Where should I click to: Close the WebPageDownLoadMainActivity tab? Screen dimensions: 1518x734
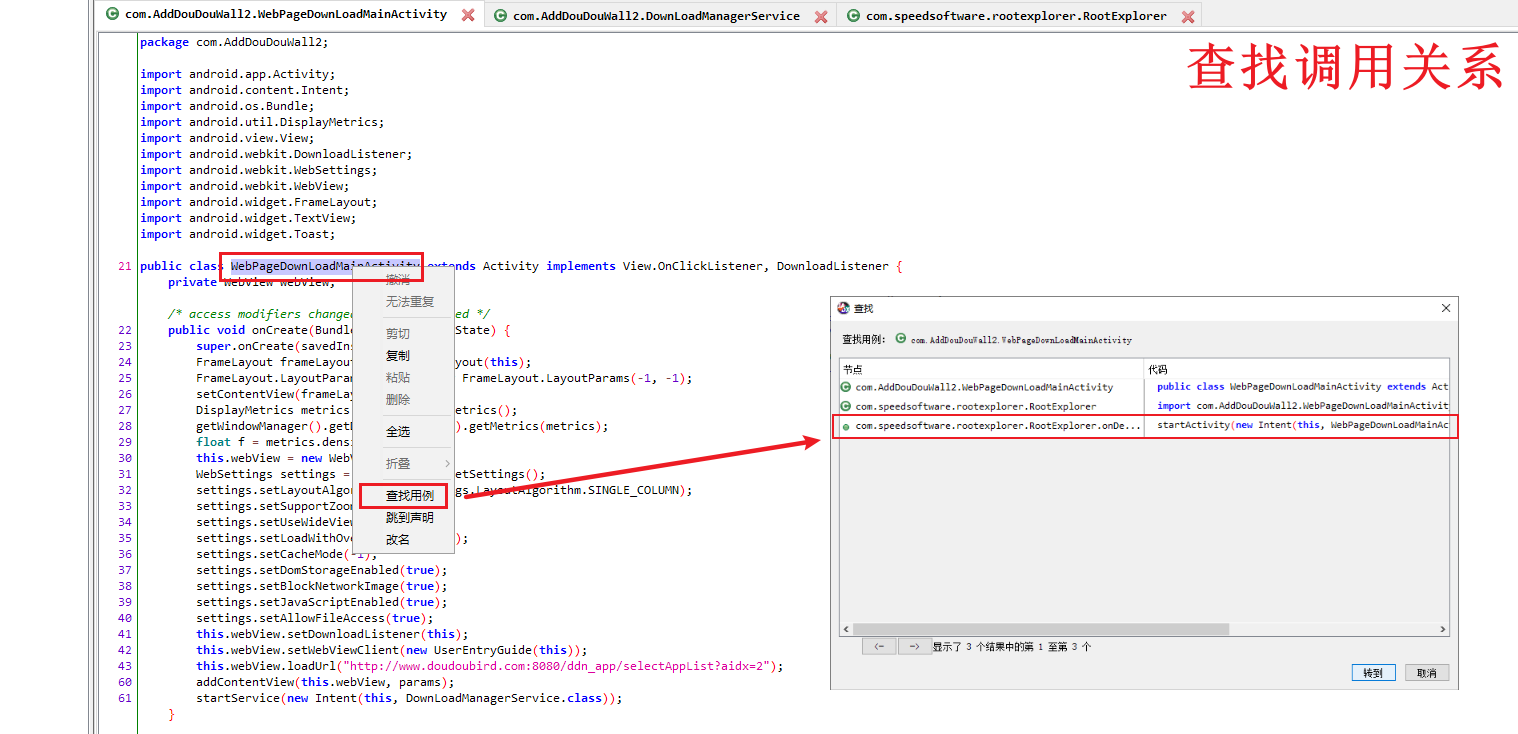point(468,15)
